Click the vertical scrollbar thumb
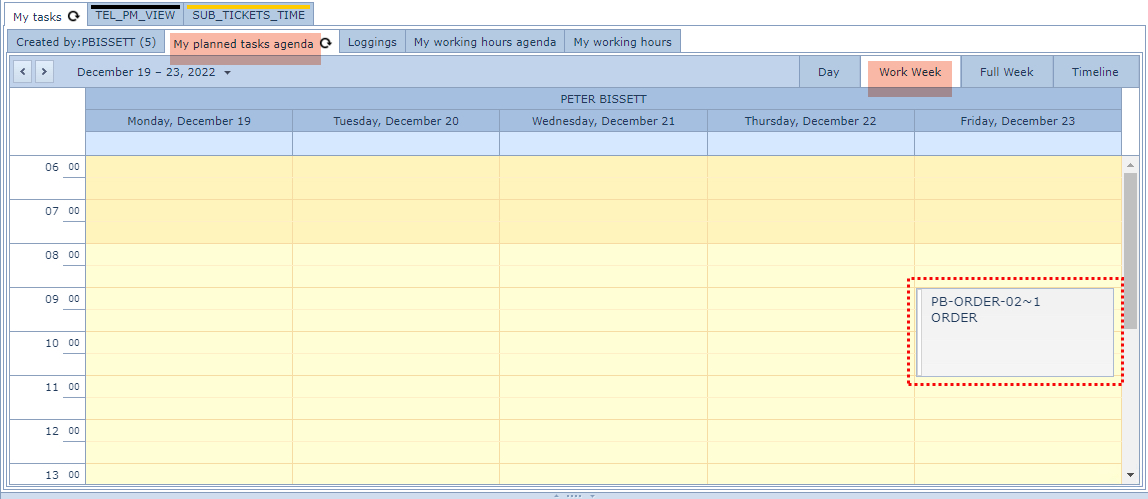Viewport: 1148px width, 499px height. [x=1130, y=250]
